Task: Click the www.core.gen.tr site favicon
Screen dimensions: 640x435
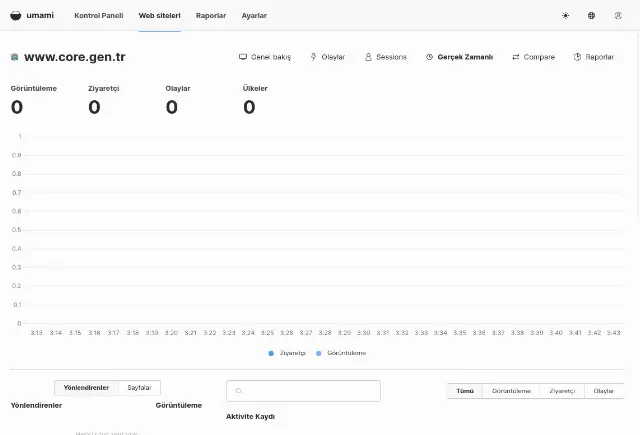Action: (x=15, y=57)
